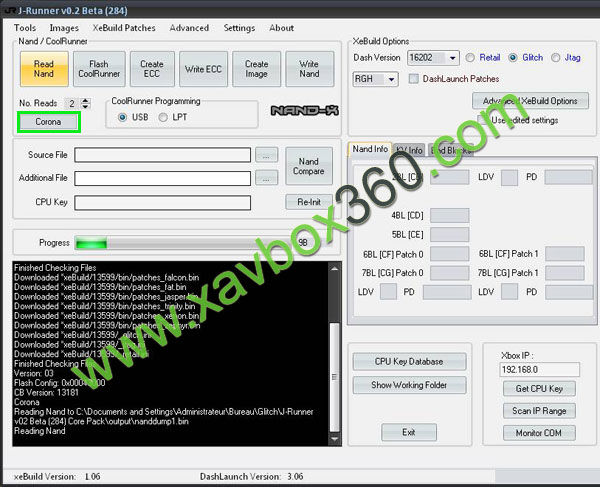The image size is (600, 487).
Task: Browse for Additional File with ... button
Action: click(266, 178)
